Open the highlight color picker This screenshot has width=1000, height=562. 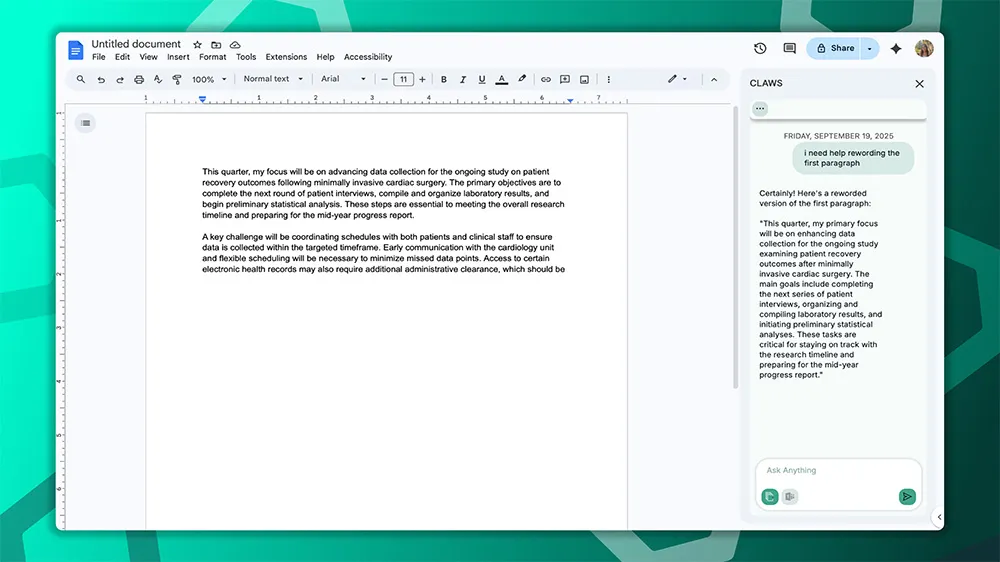(522, 80)
